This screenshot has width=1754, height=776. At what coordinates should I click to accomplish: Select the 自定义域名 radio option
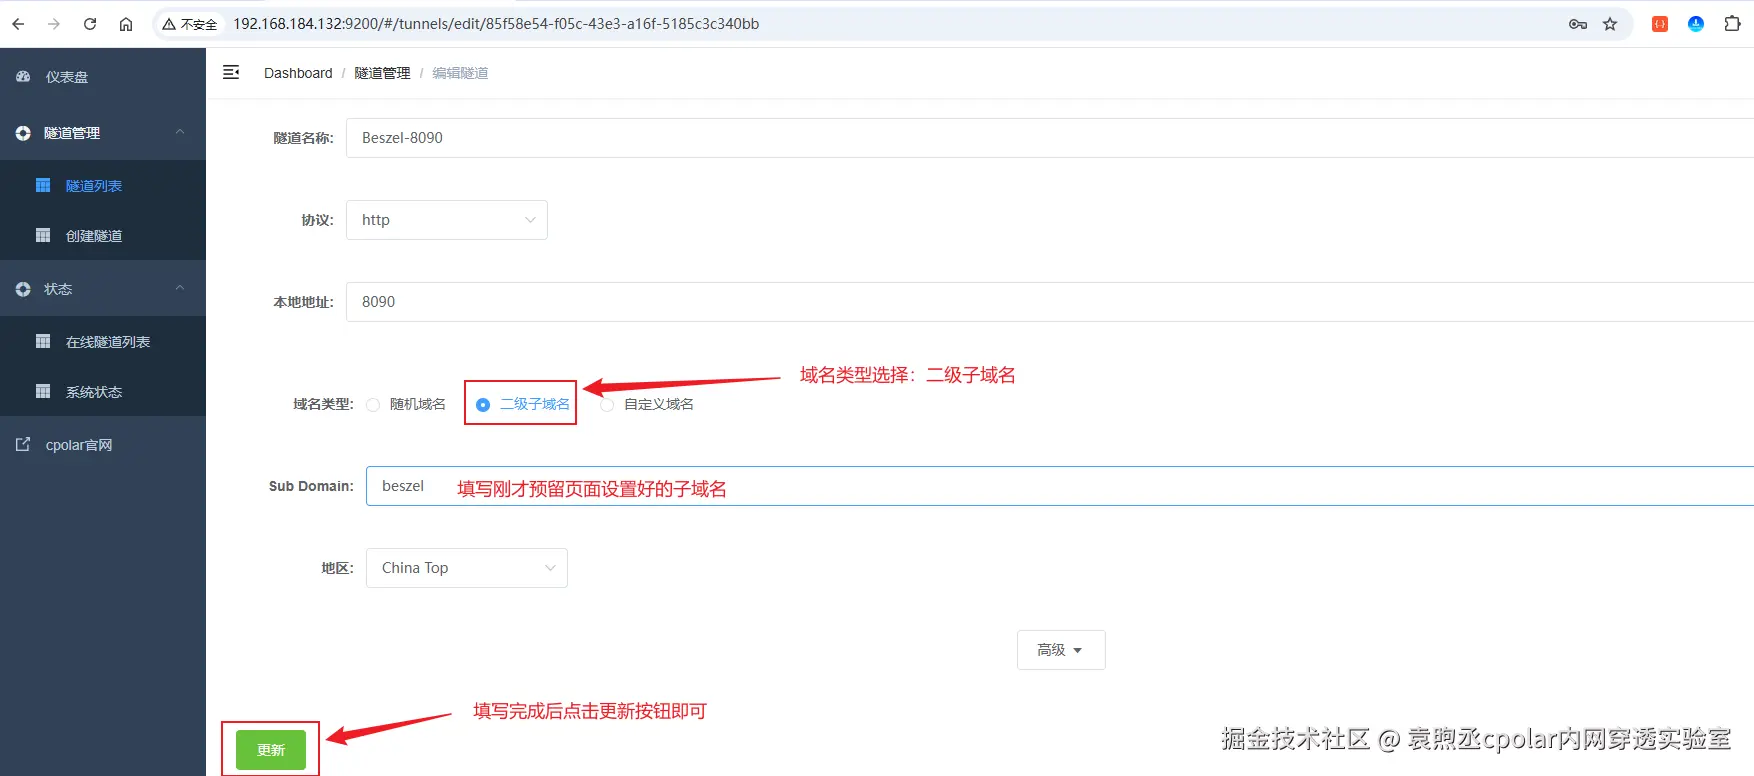tap(607, 405)
